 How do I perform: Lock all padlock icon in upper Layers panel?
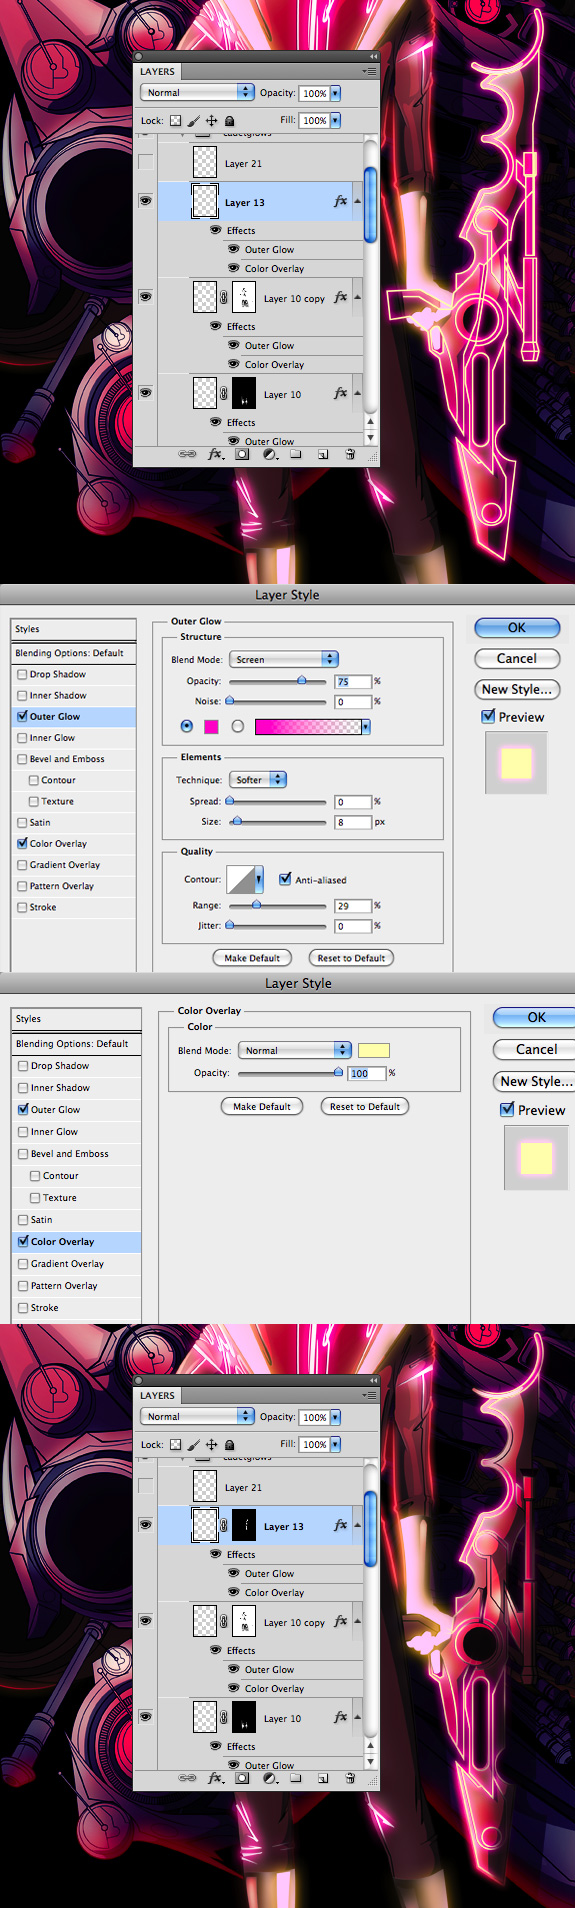click(229, 121)
